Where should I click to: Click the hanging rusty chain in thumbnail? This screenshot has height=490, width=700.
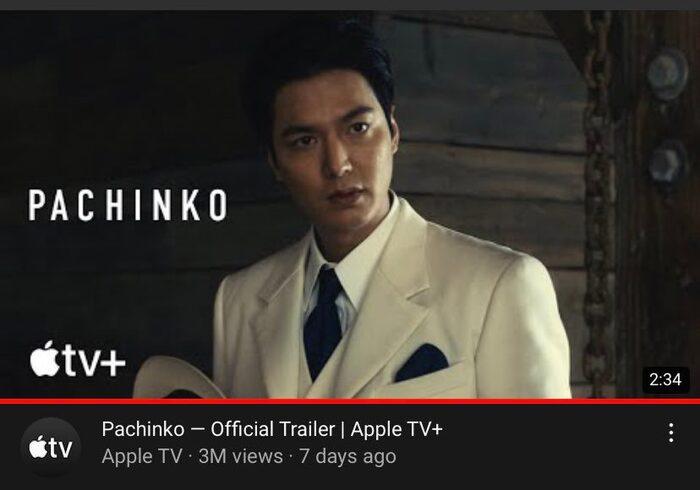coord(598,201)
